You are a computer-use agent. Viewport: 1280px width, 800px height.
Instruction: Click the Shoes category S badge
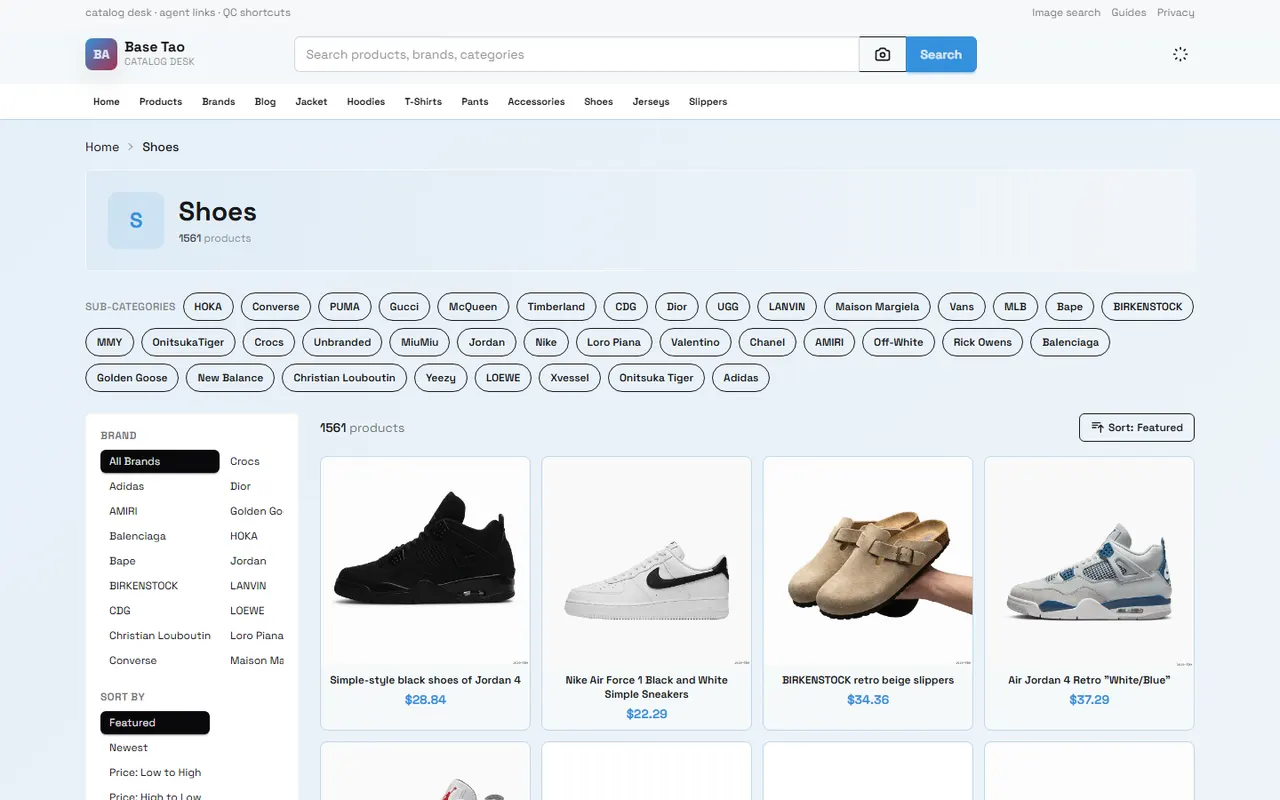click(x=136, y=220)
